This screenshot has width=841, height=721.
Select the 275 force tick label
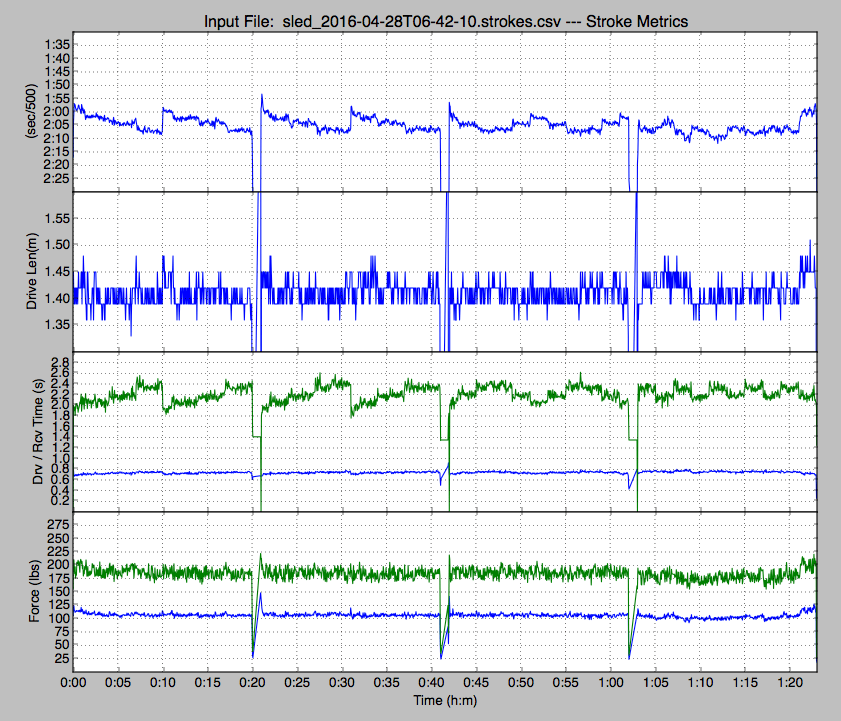tap(55, 524)
